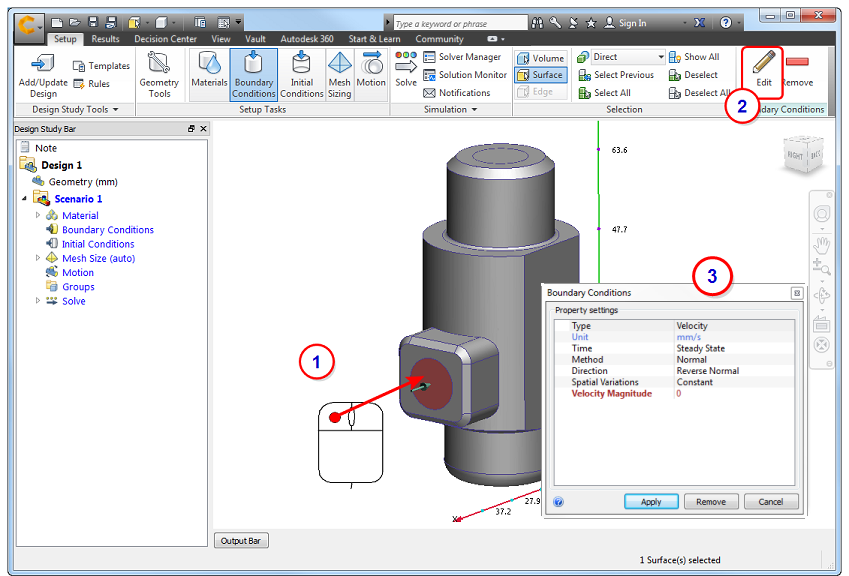This screenshot has width=849, height=576.
Task: Expand the Material node in Scenario 1
Action: click(38, 215)
